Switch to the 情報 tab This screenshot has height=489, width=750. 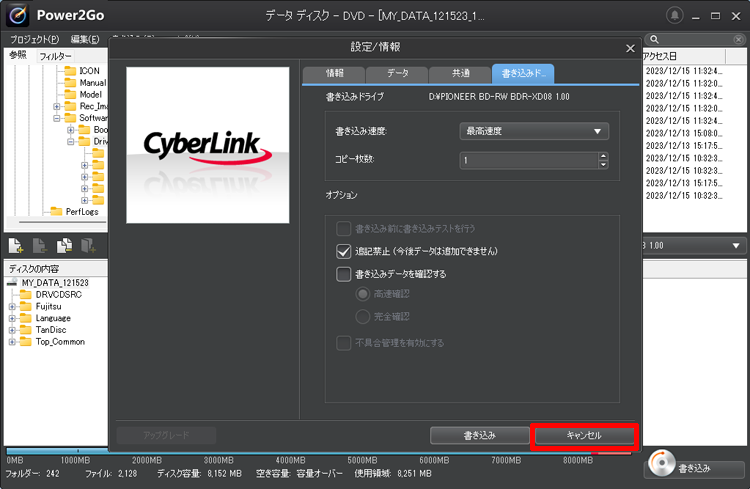tap(333, 74)
